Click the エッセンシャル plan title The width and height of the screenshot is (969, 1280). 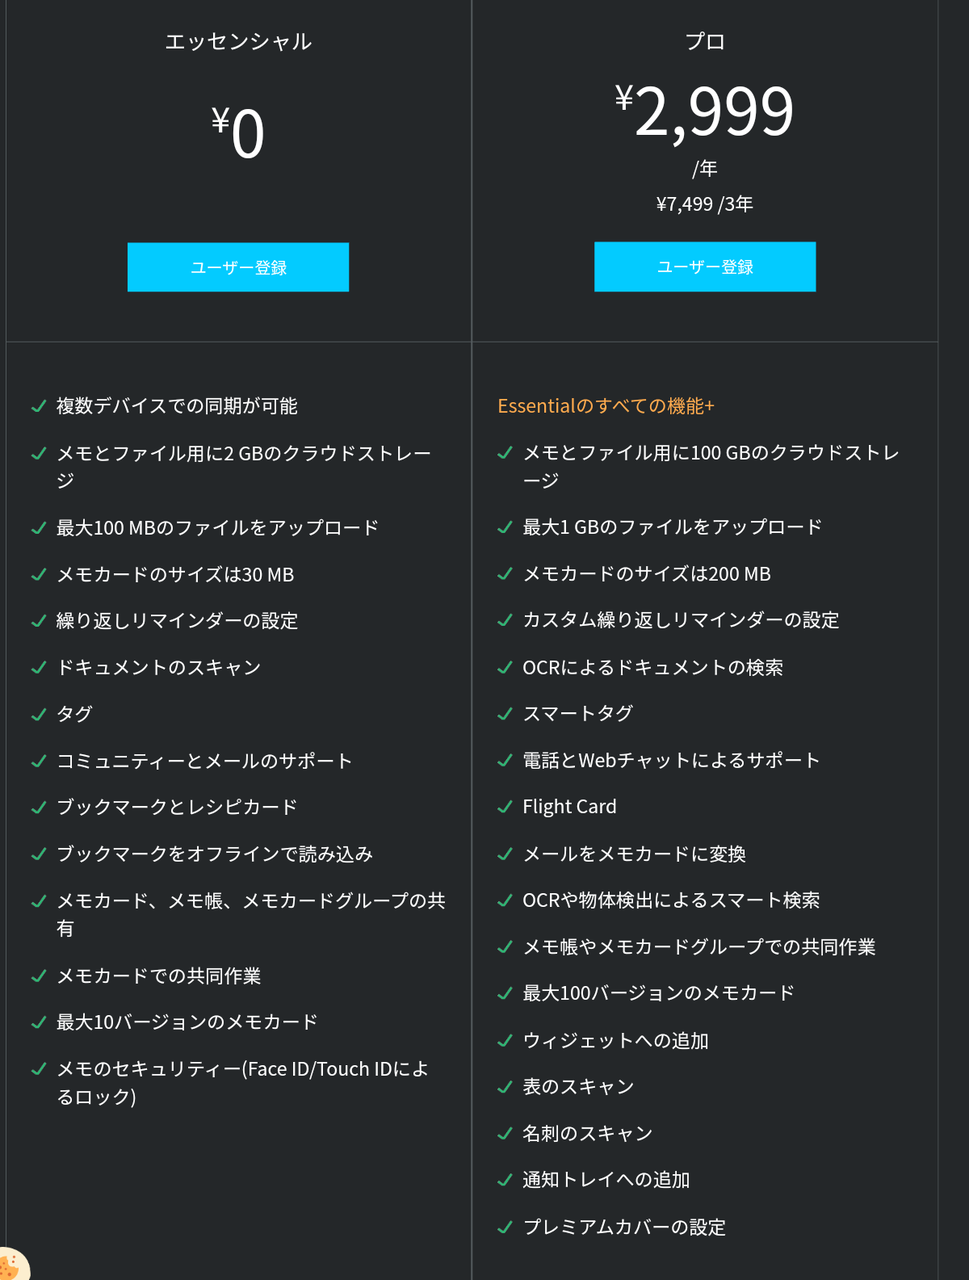238,41
